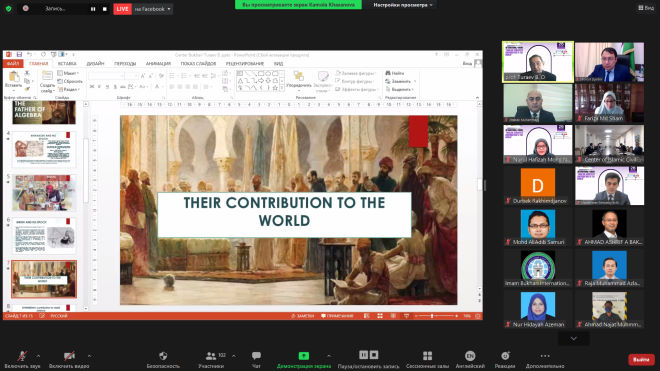This screenshot has height=371, width=660.
Task: Switch gallery layout via Вид button
Action: point(646,8)
